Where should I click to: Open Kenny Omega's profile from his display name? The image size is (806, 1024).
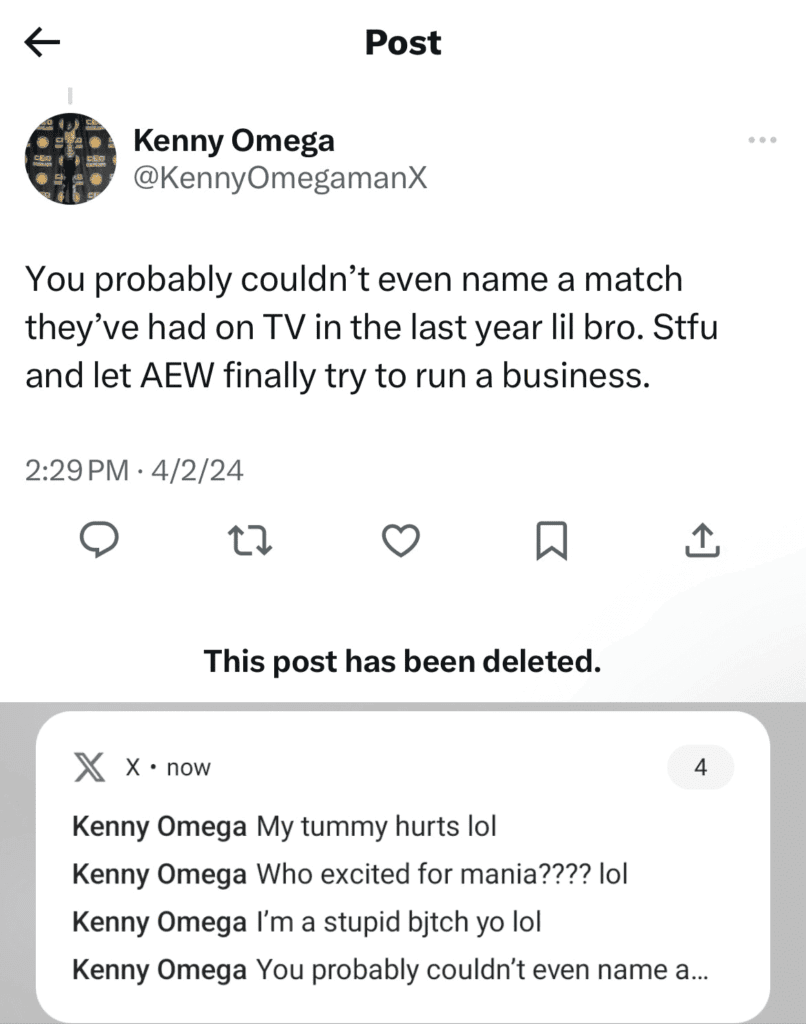tap(232, 141)
